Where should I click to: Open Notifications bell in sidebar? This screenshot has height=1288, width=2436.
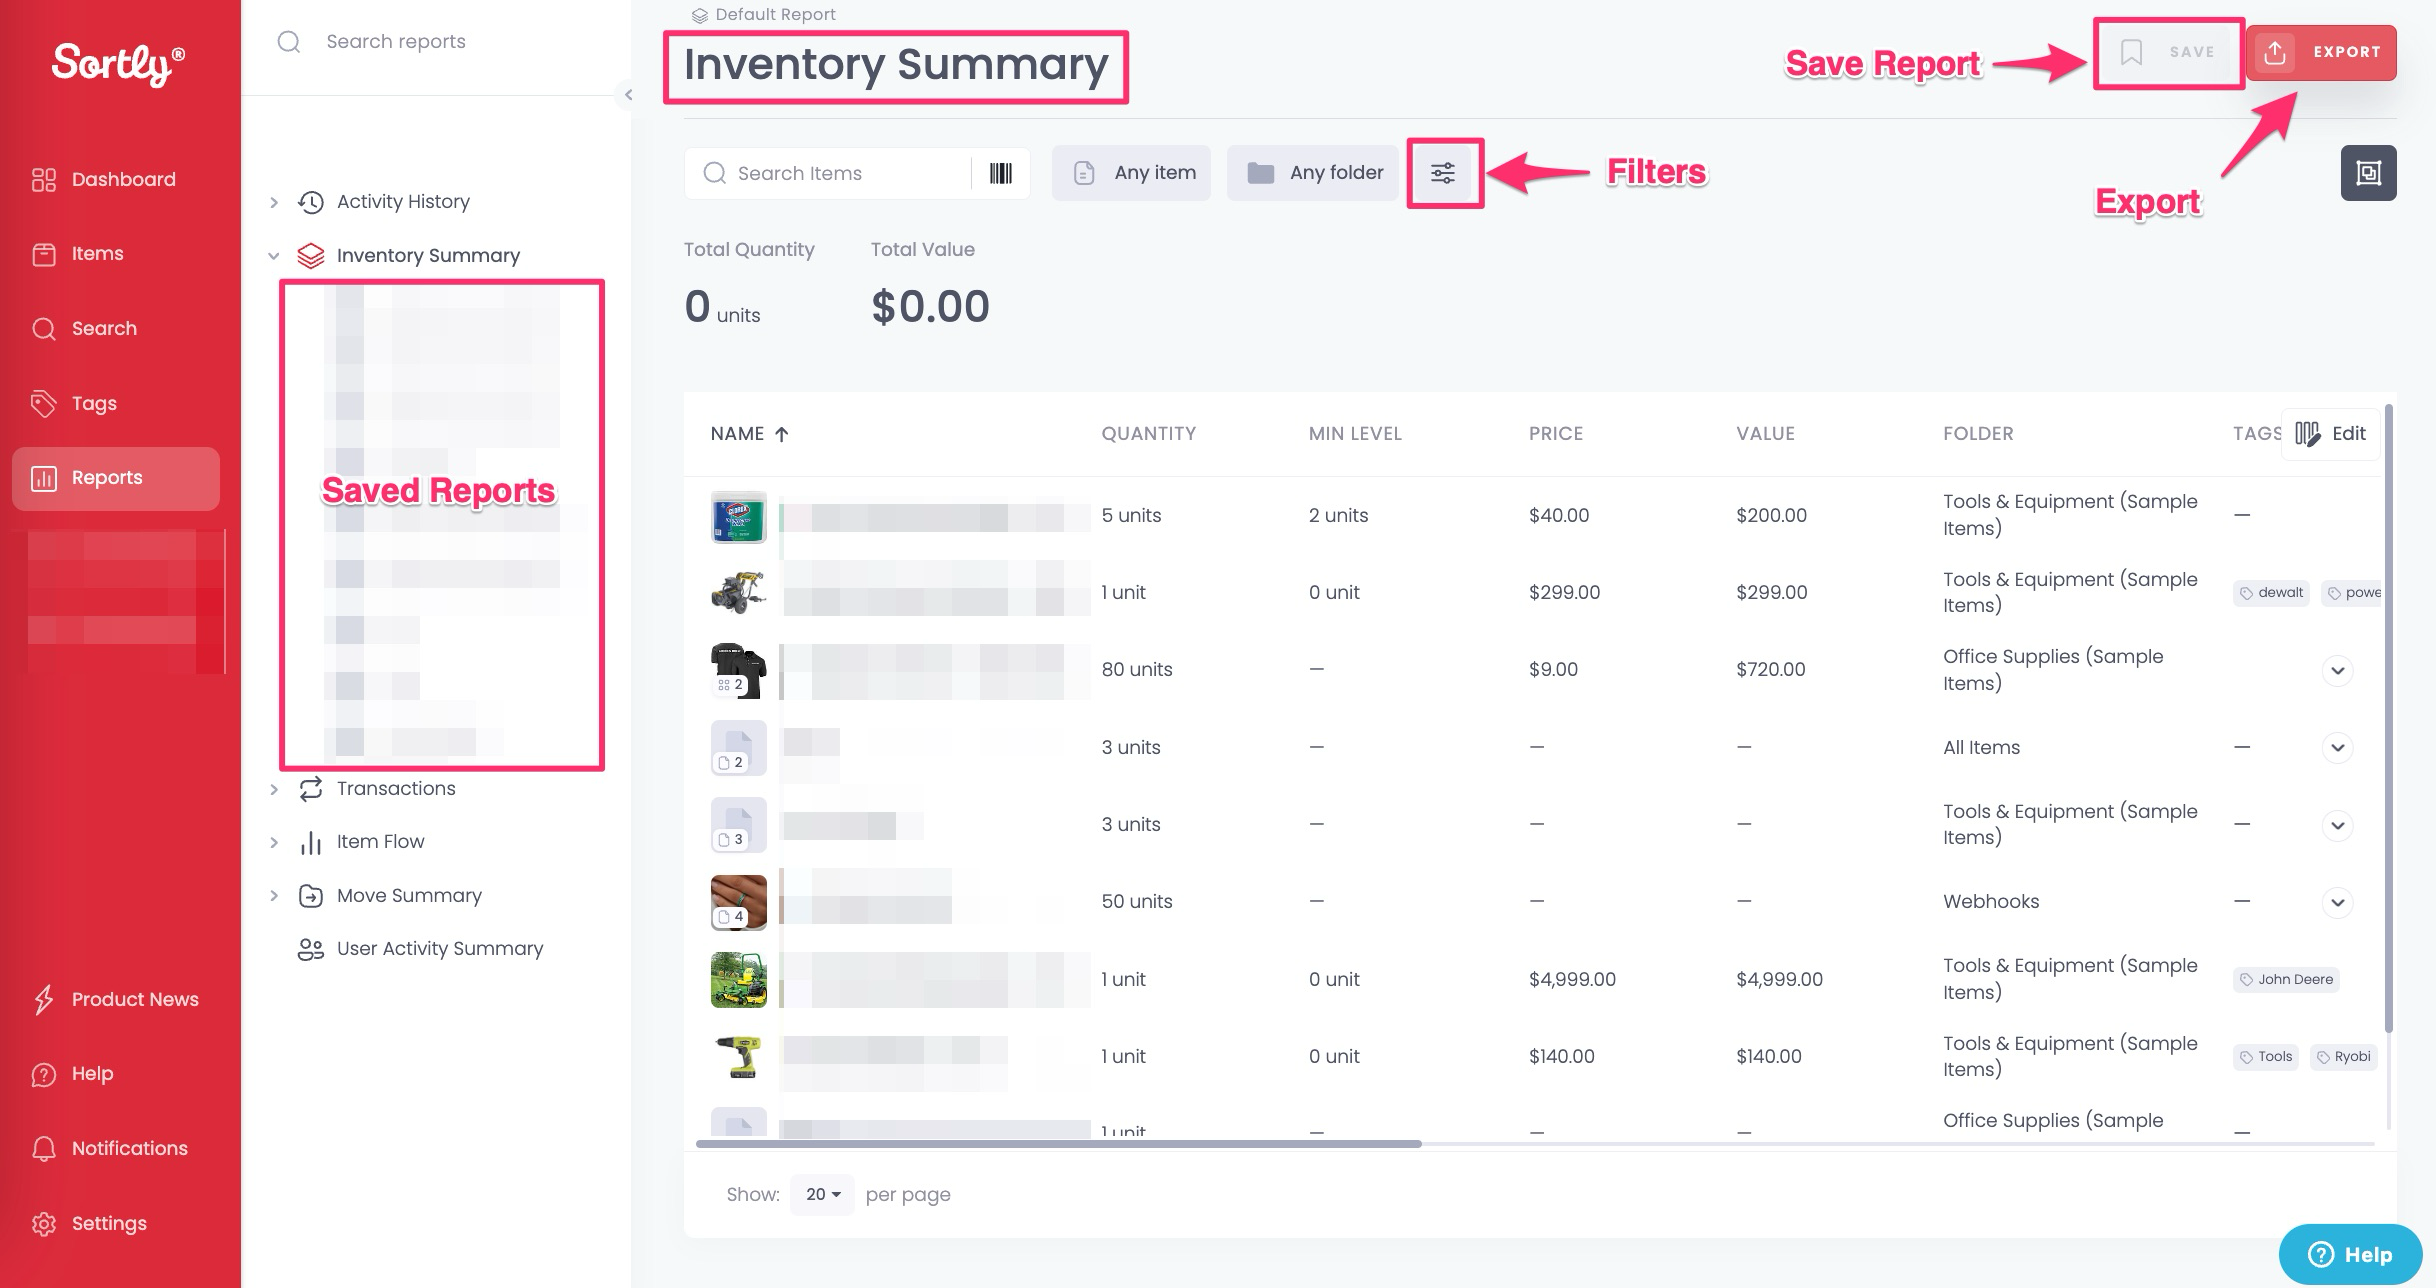43,1148
